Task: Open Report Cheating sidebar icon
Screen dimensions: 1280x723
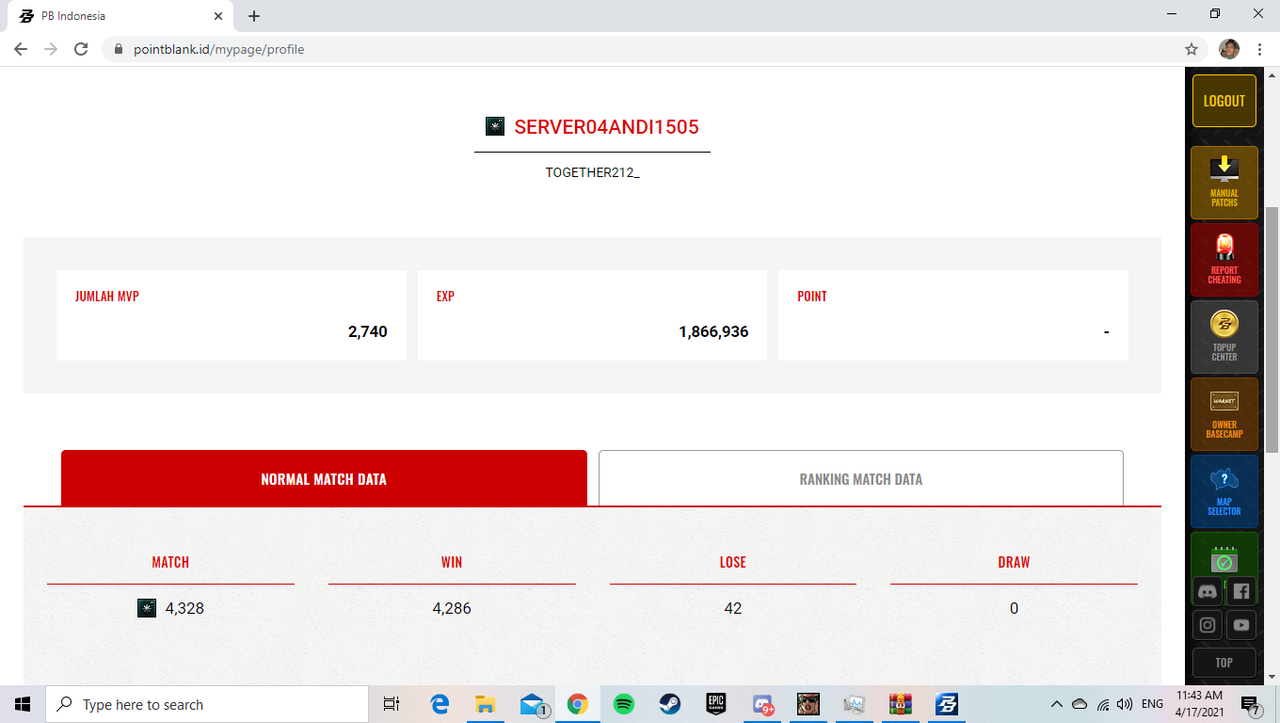Action: pyautogui.click(x=1224, y=259)
